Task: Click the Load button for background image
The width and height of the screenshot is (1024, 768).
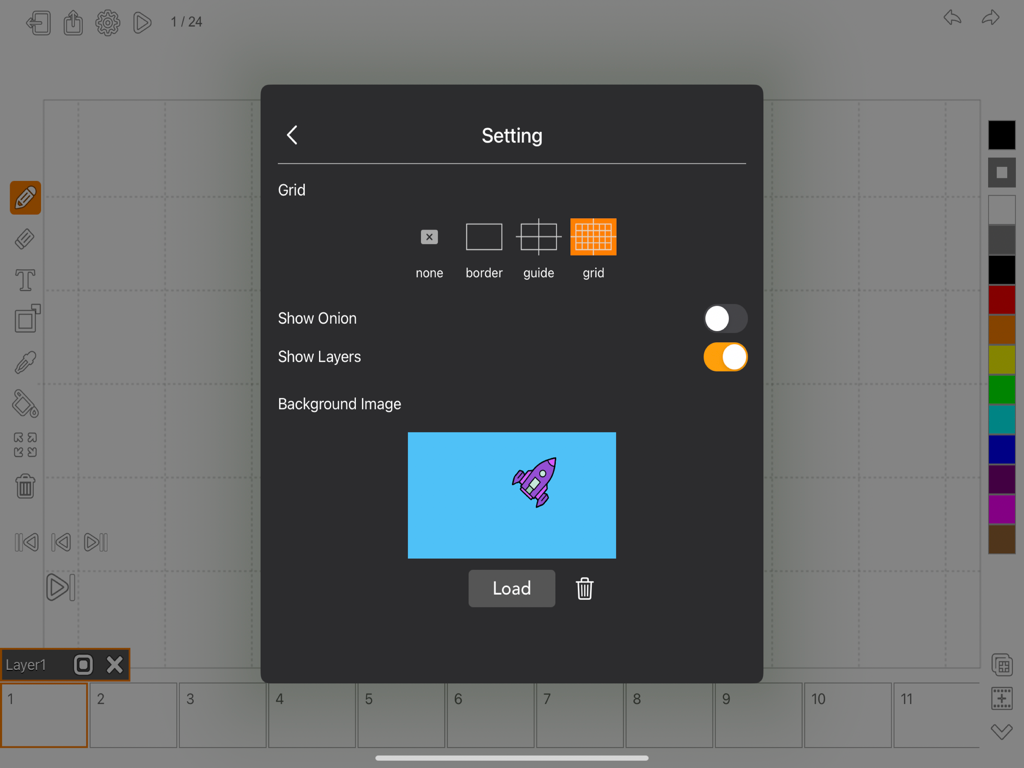Action: tap(511, 588)
